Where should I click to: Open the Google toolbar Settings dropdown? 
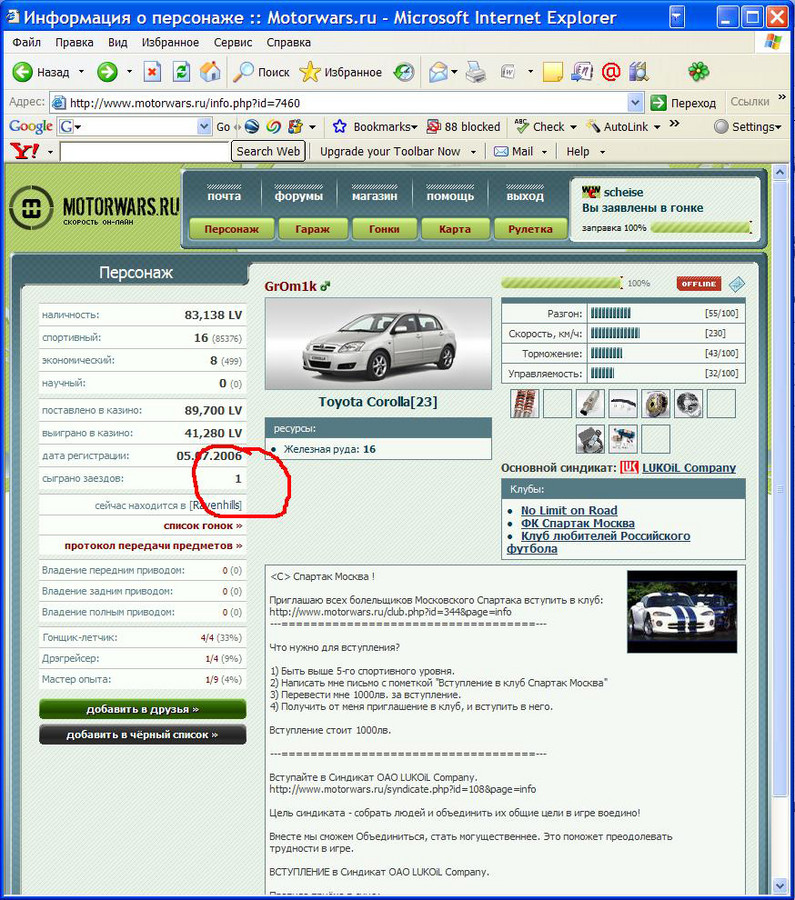tap(778, 127)
